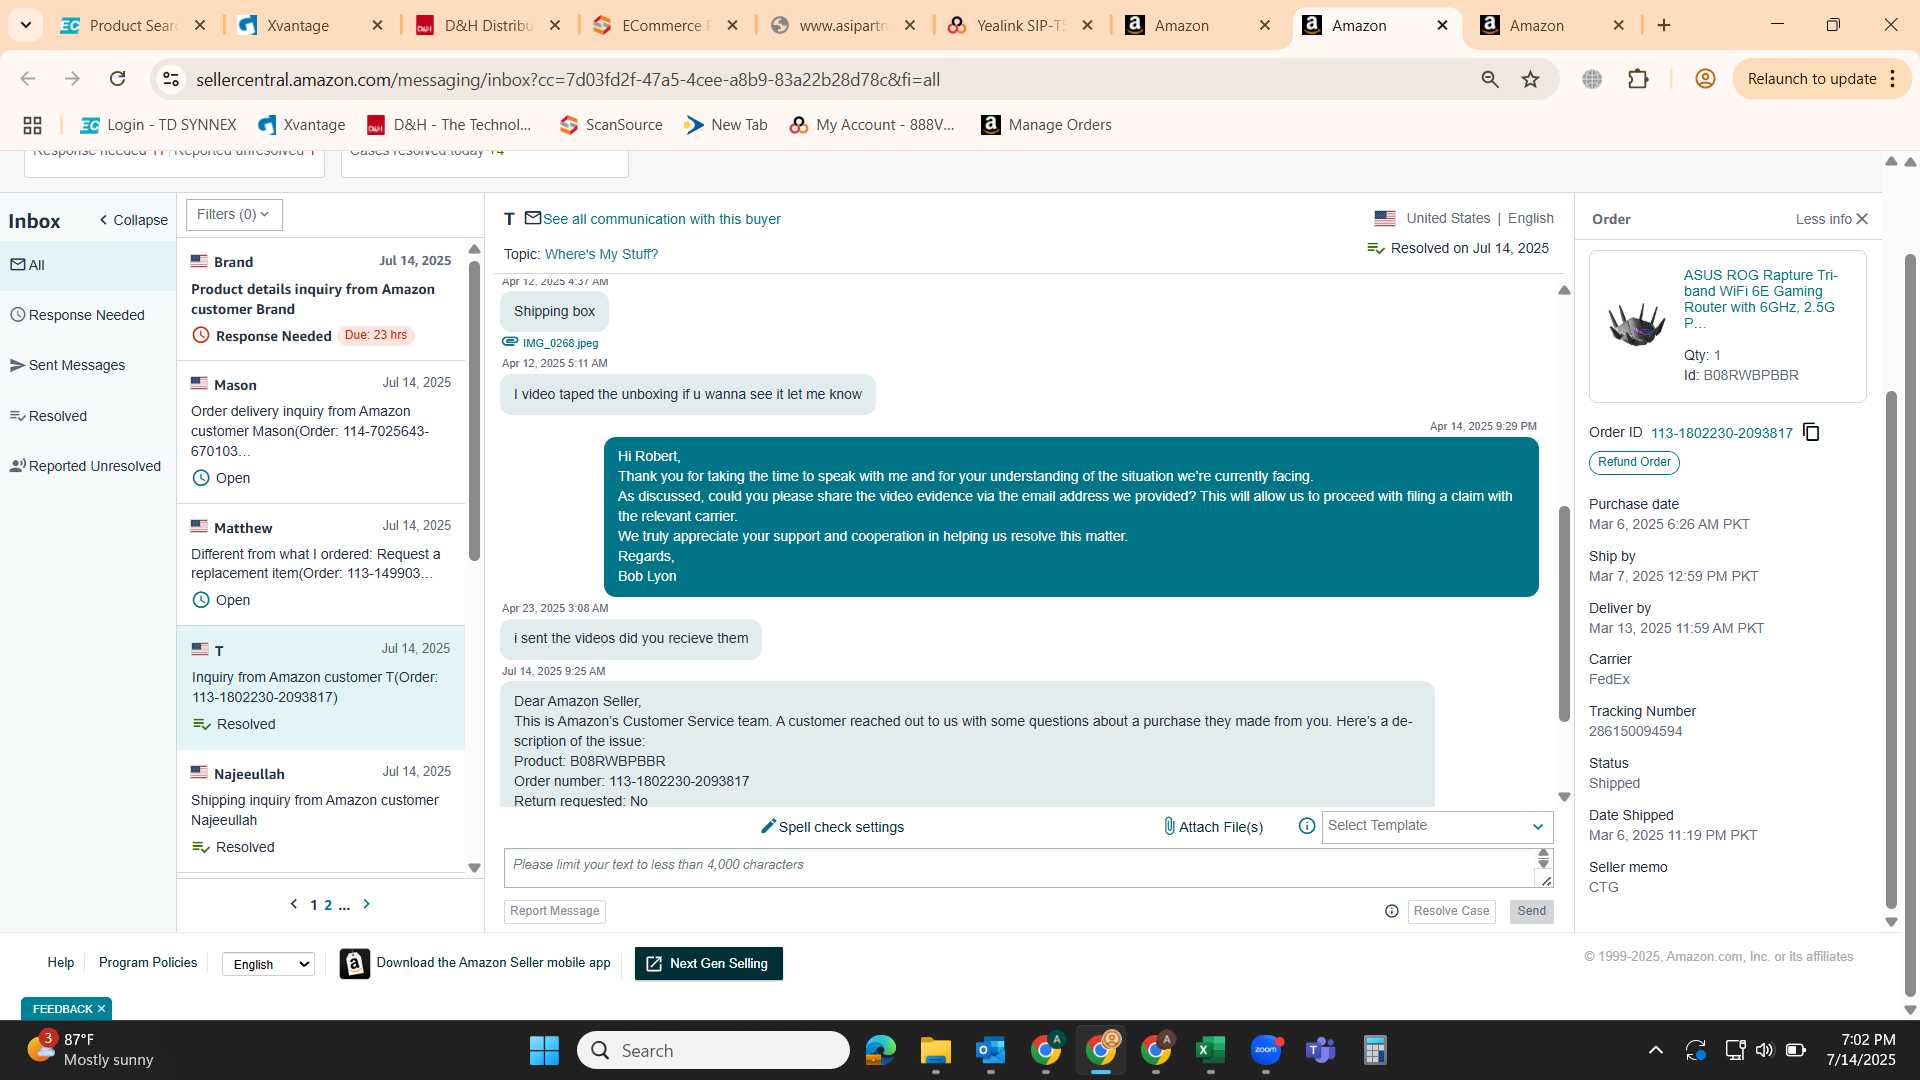Viewport: 1920px width, 1080px height.
Task: Click the paperclip Attach File(s) icon
Action: point(1169,826)
